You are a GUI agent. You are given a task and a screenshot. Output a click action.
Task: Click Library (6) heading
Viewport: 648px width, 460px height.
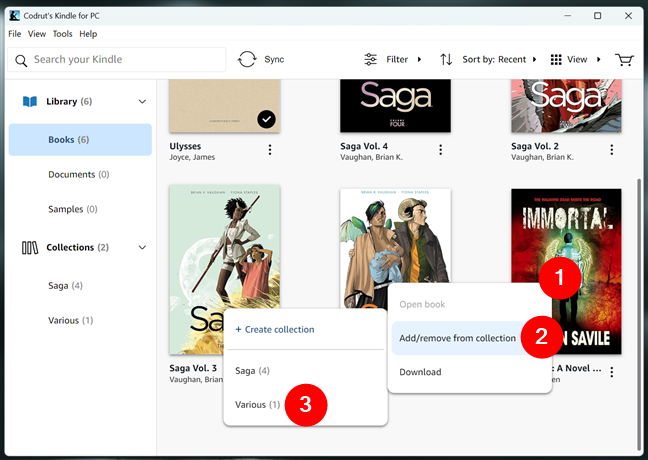[69, 101]
